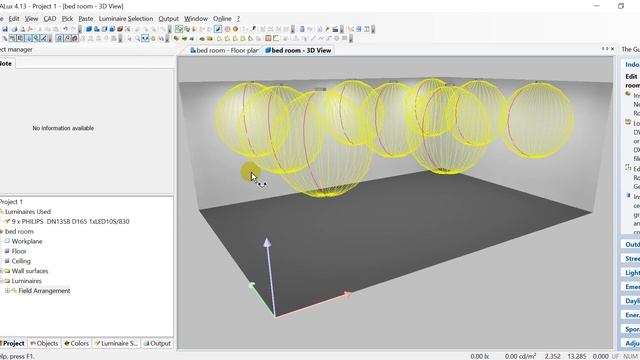This screenshot has height=360, width=640.
Task: Click the magnifier zoom icon
Action: tap(138, 38)
